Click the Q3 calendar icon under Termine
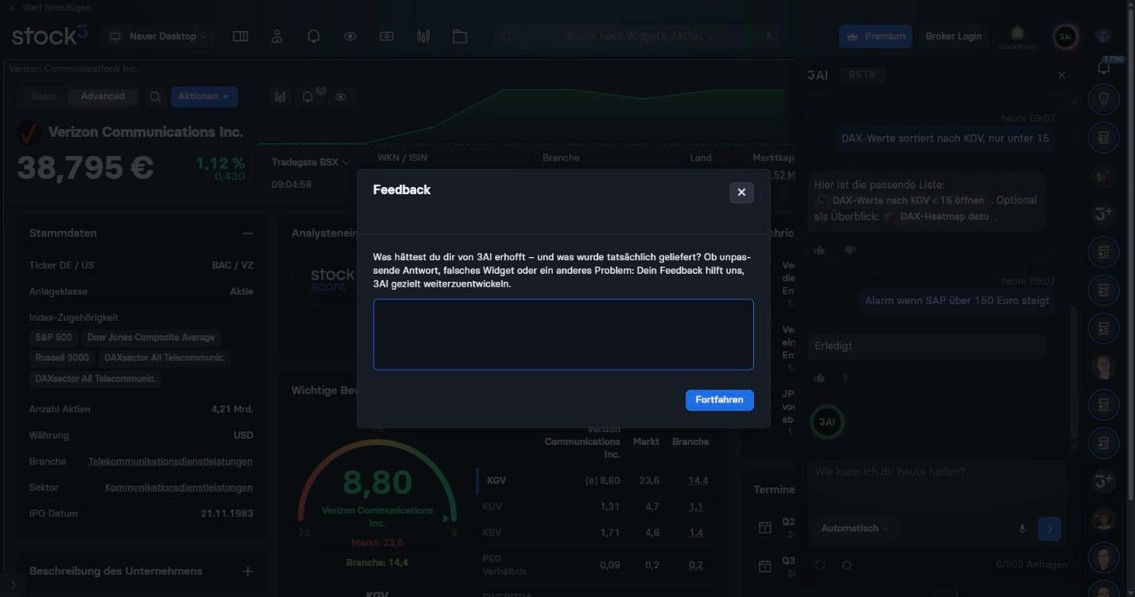Image resolution: width=1135 pixels, height=597 pixels. (765, 567)
